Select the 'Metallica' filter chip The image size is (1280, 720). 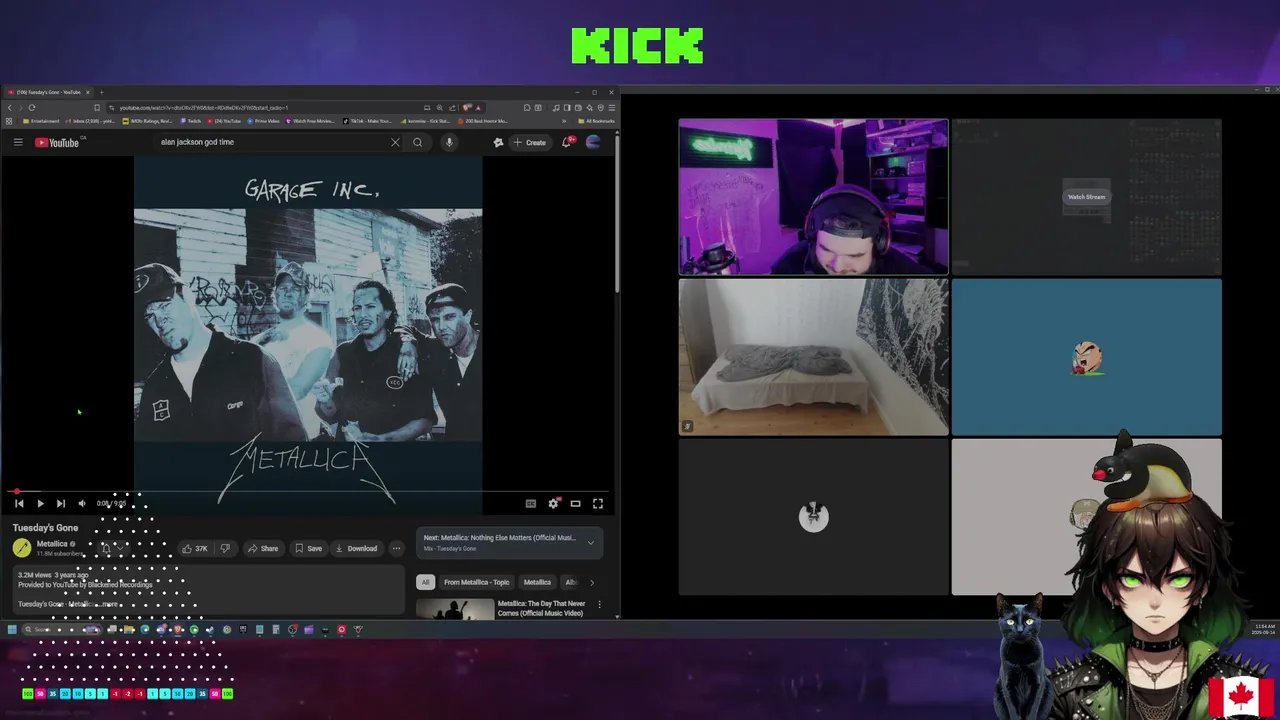(537, 582)
